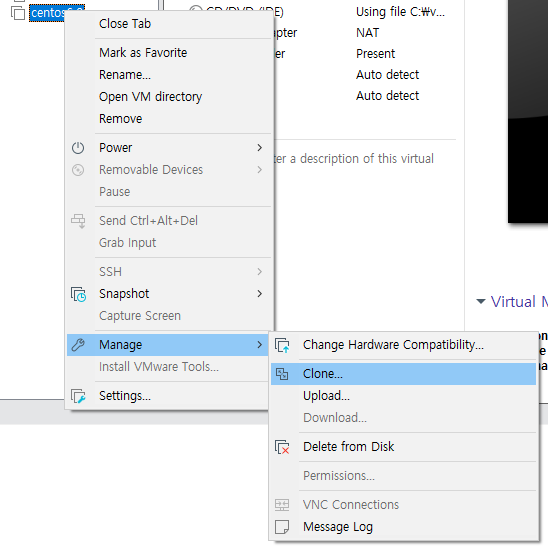
Task: Click the Send Ctrl+Alt+Del keyboard icon
Action: (78, 221)
